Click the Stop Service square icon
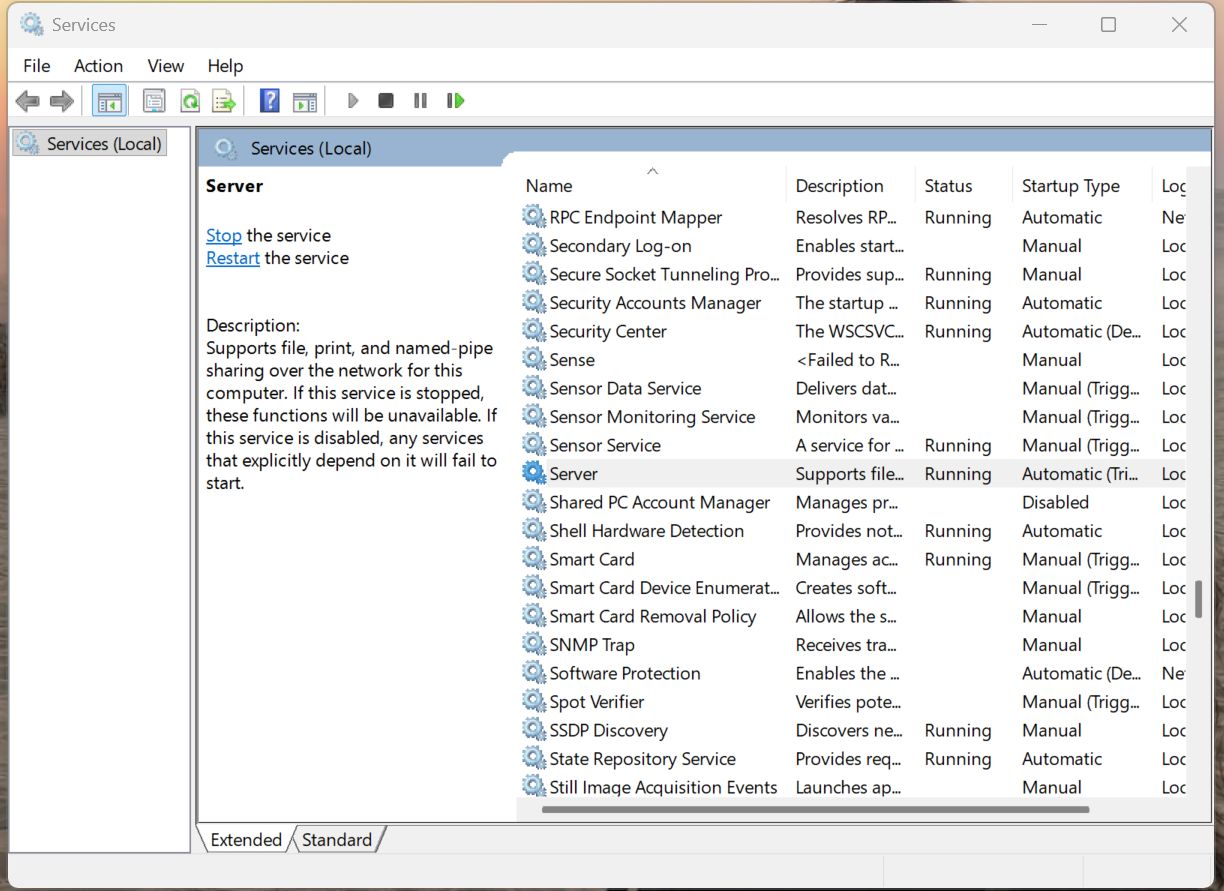The width and height of the screenshot is (1224, 891). point(386,101)
